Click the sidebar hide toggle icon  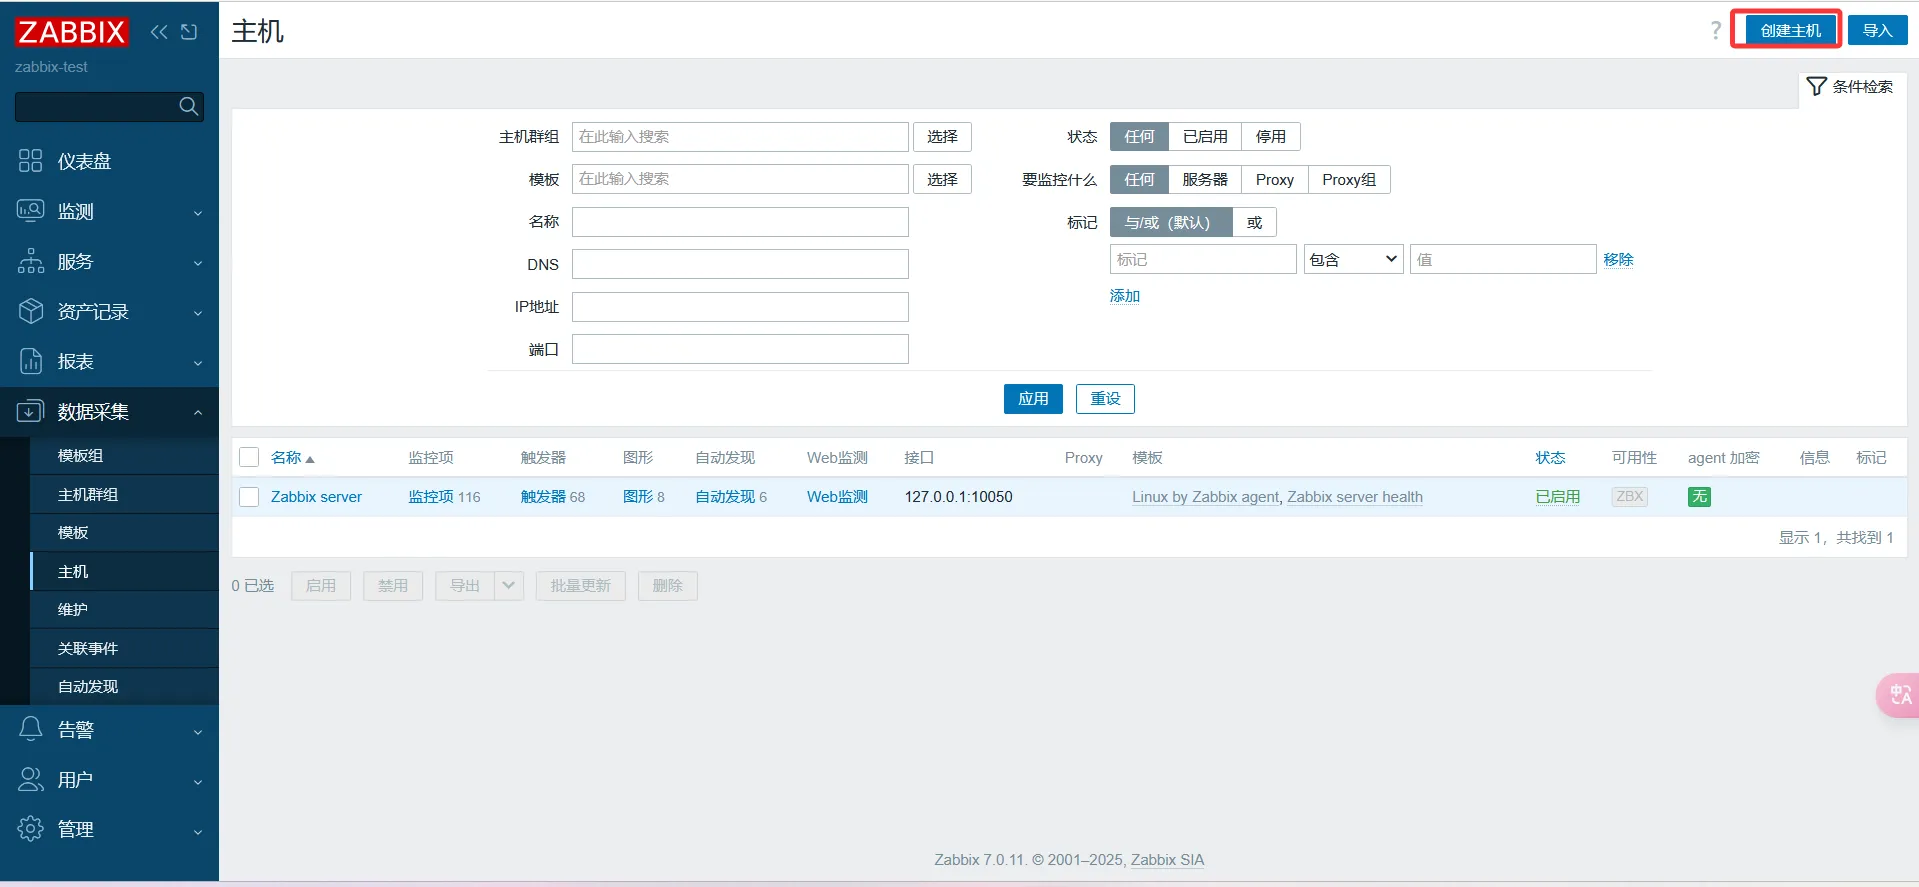(189, 32)
